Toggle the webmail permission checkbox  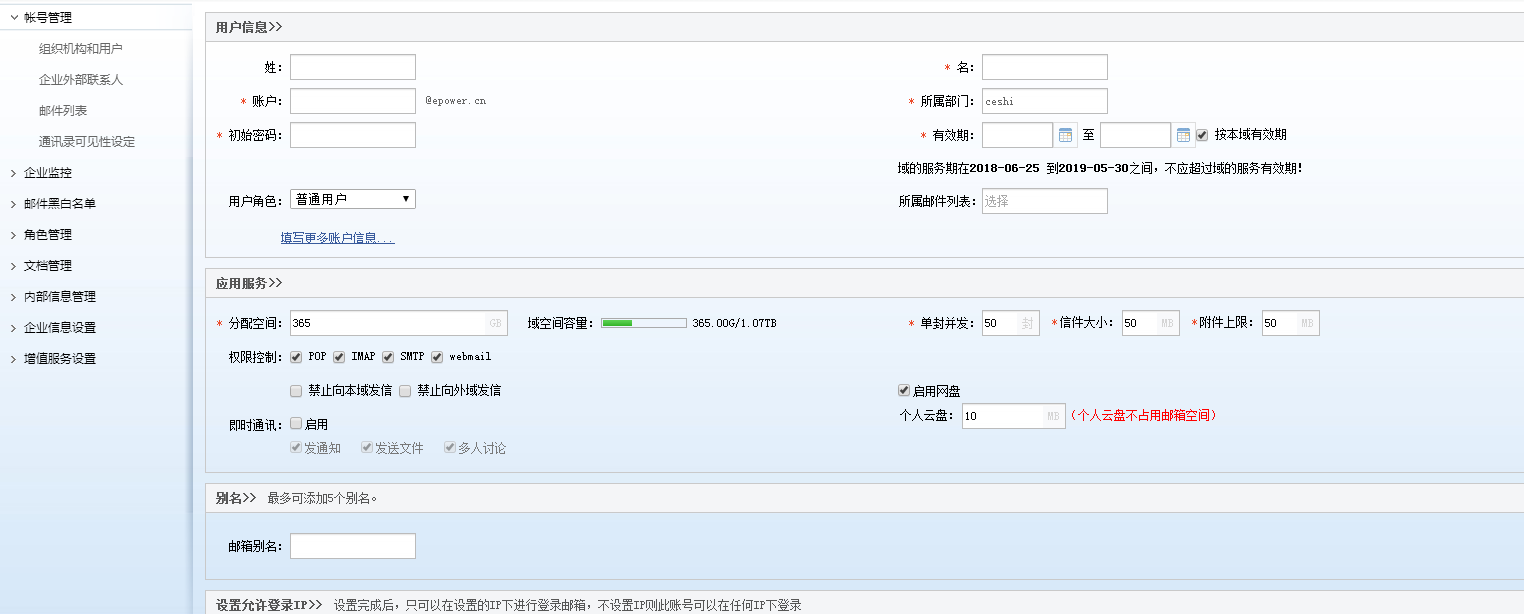(437, 357)
